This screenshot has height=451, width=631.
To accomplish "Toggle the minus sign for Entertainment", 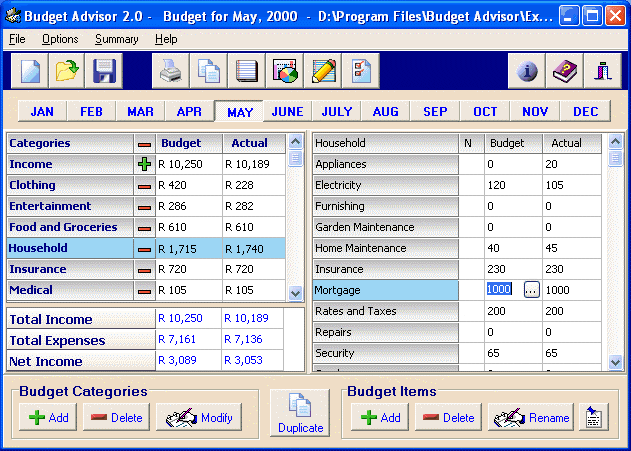I will 144,206.
